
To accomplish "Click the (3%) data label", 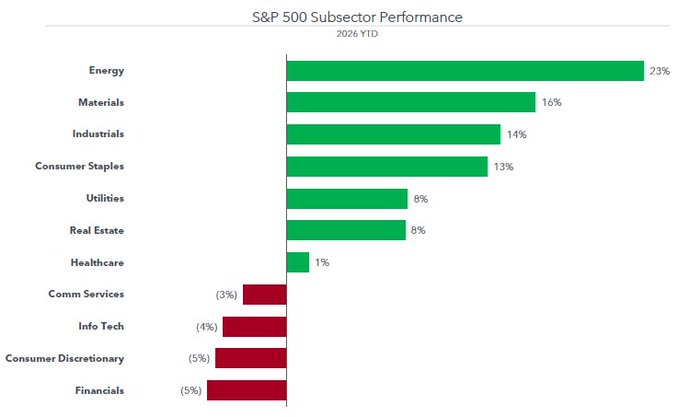I will click(x=225, y=294).
